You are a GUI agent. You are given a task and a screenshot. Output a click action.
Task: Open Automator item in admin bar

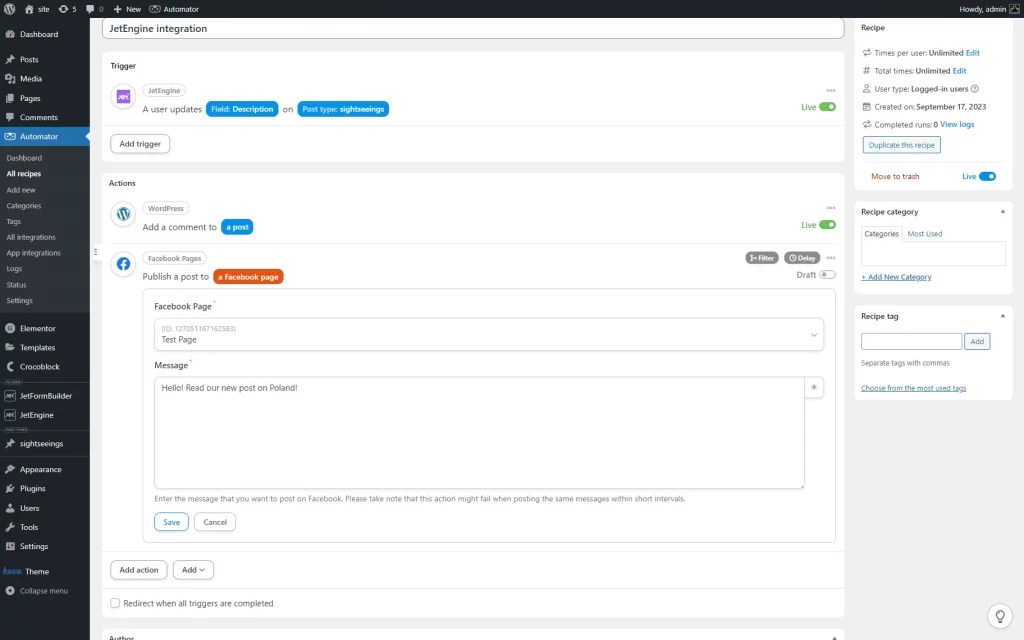pos(174,9)
